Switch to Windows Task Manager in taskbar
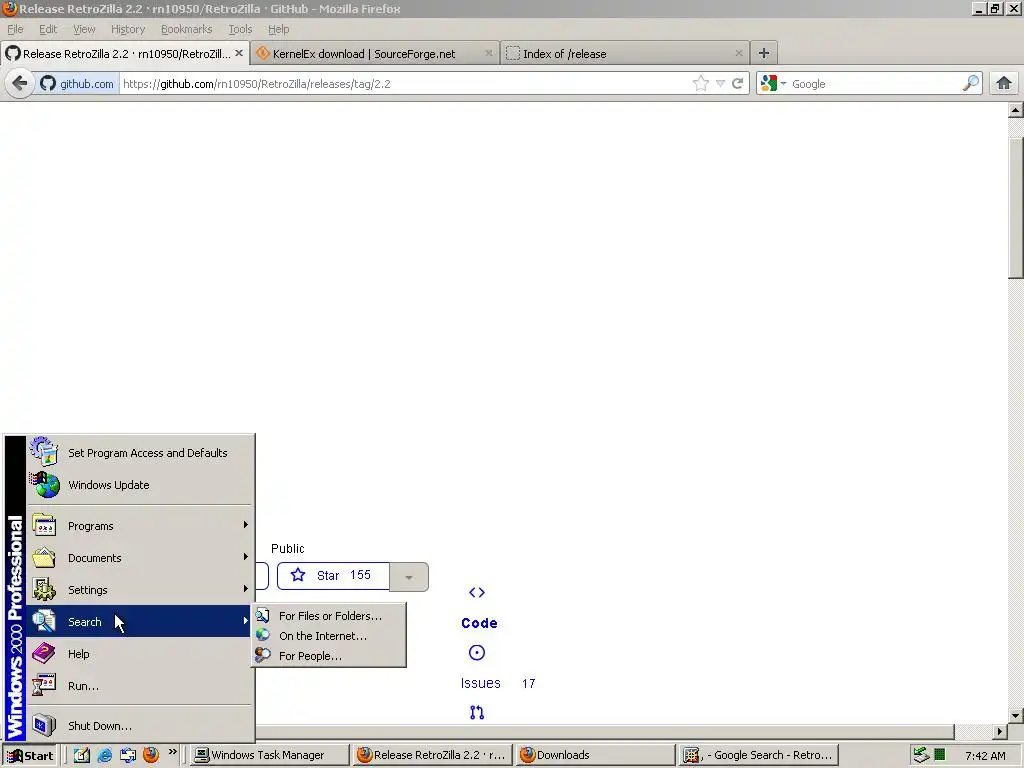 coord(269,756)
